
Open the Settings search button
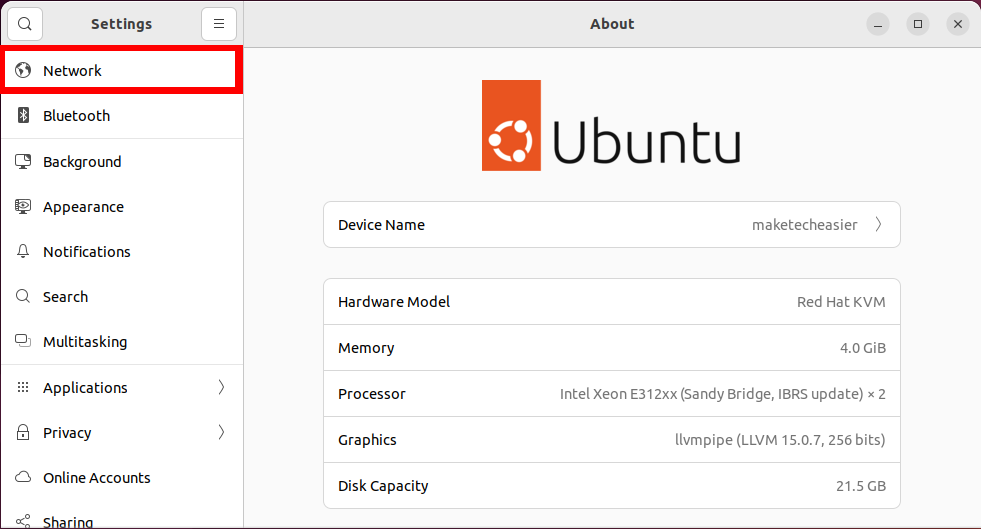(x=25, y=24)
